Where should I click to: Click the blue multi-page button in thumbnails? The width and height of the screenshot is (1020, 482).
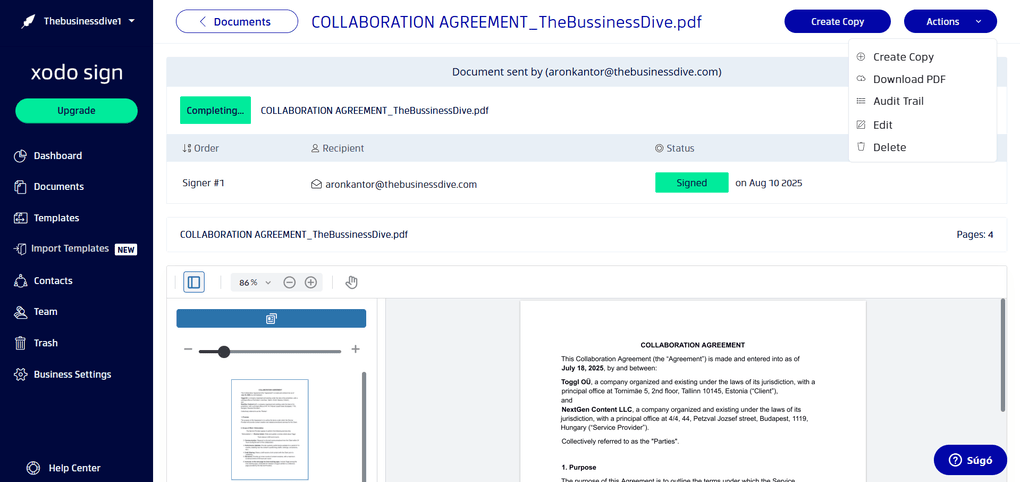coord(271,319)
